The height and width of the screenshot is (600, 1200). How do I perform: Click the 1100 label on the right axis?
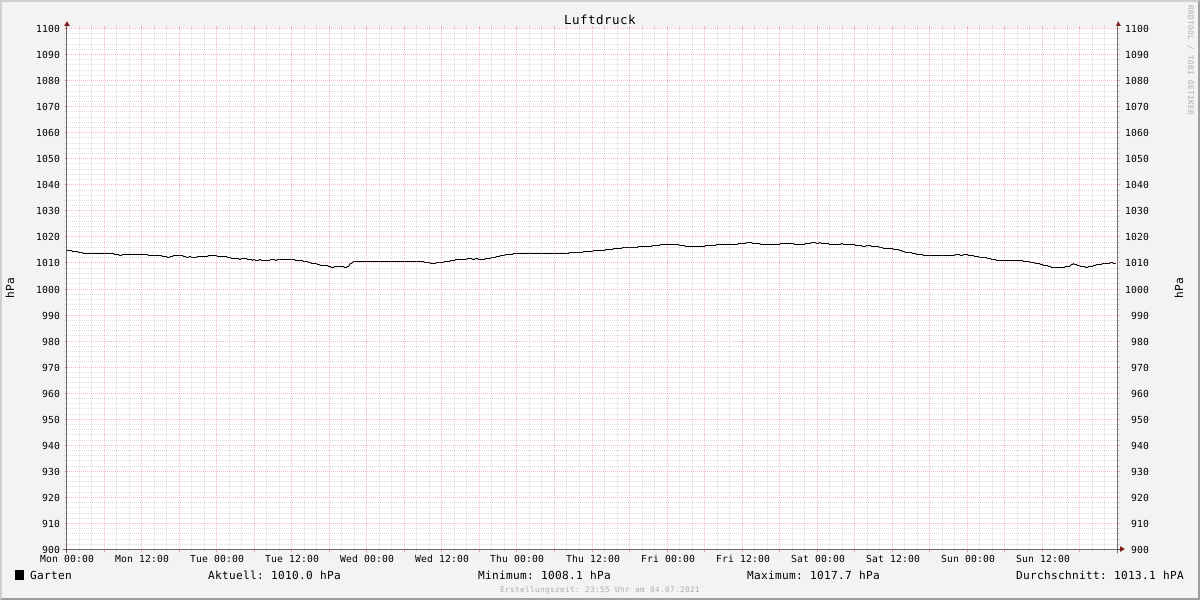[1136, 29]
